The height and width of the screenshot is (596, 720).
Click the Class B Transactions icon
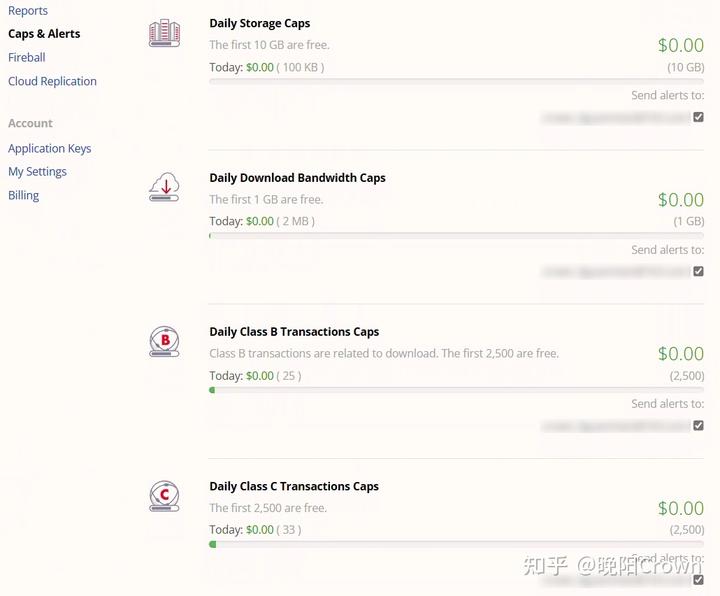click(164, 341)
